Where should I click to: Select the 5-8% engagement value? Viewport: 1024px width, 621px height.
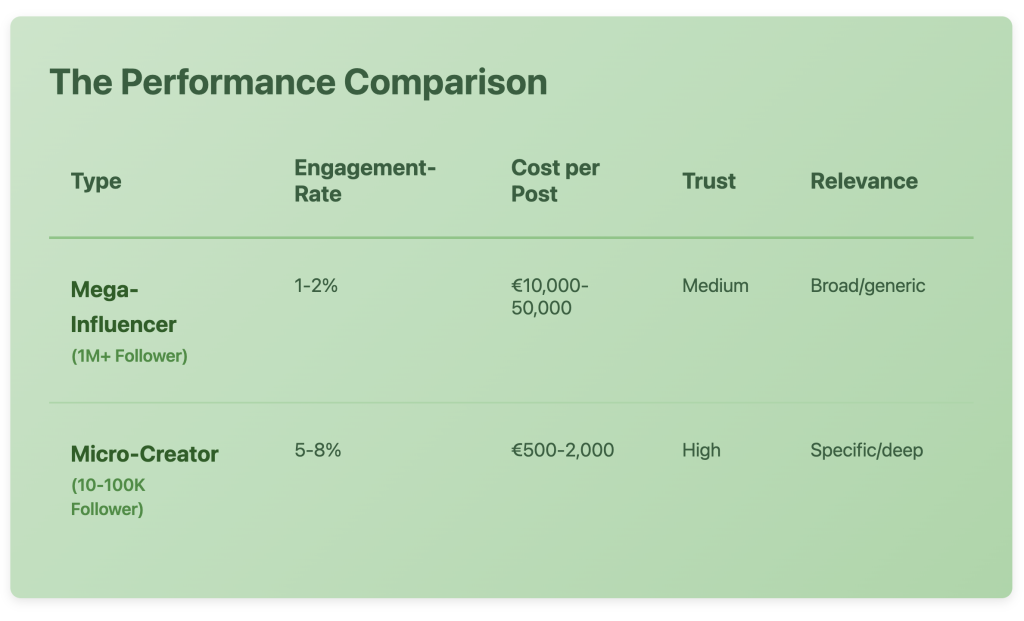point(318,450)
